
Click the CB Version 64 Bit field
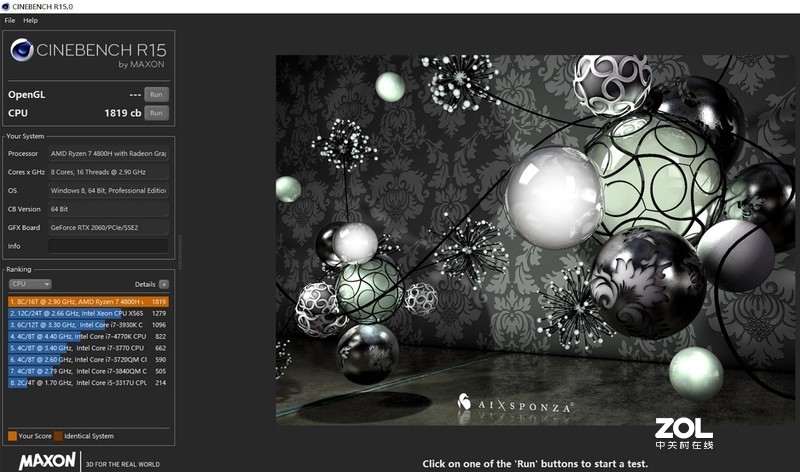[x=108, y=209]
